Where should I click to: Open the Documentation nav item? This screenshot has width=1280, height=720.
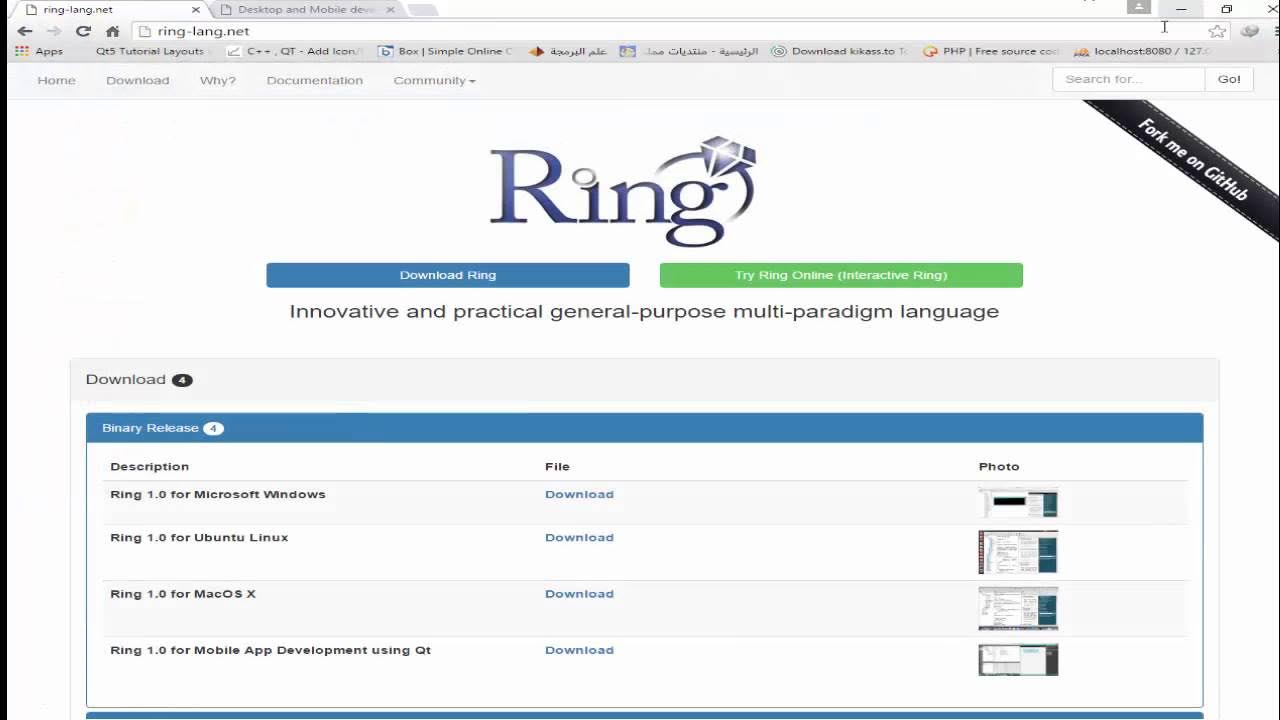pyautogui.click(x=315, y=80)
